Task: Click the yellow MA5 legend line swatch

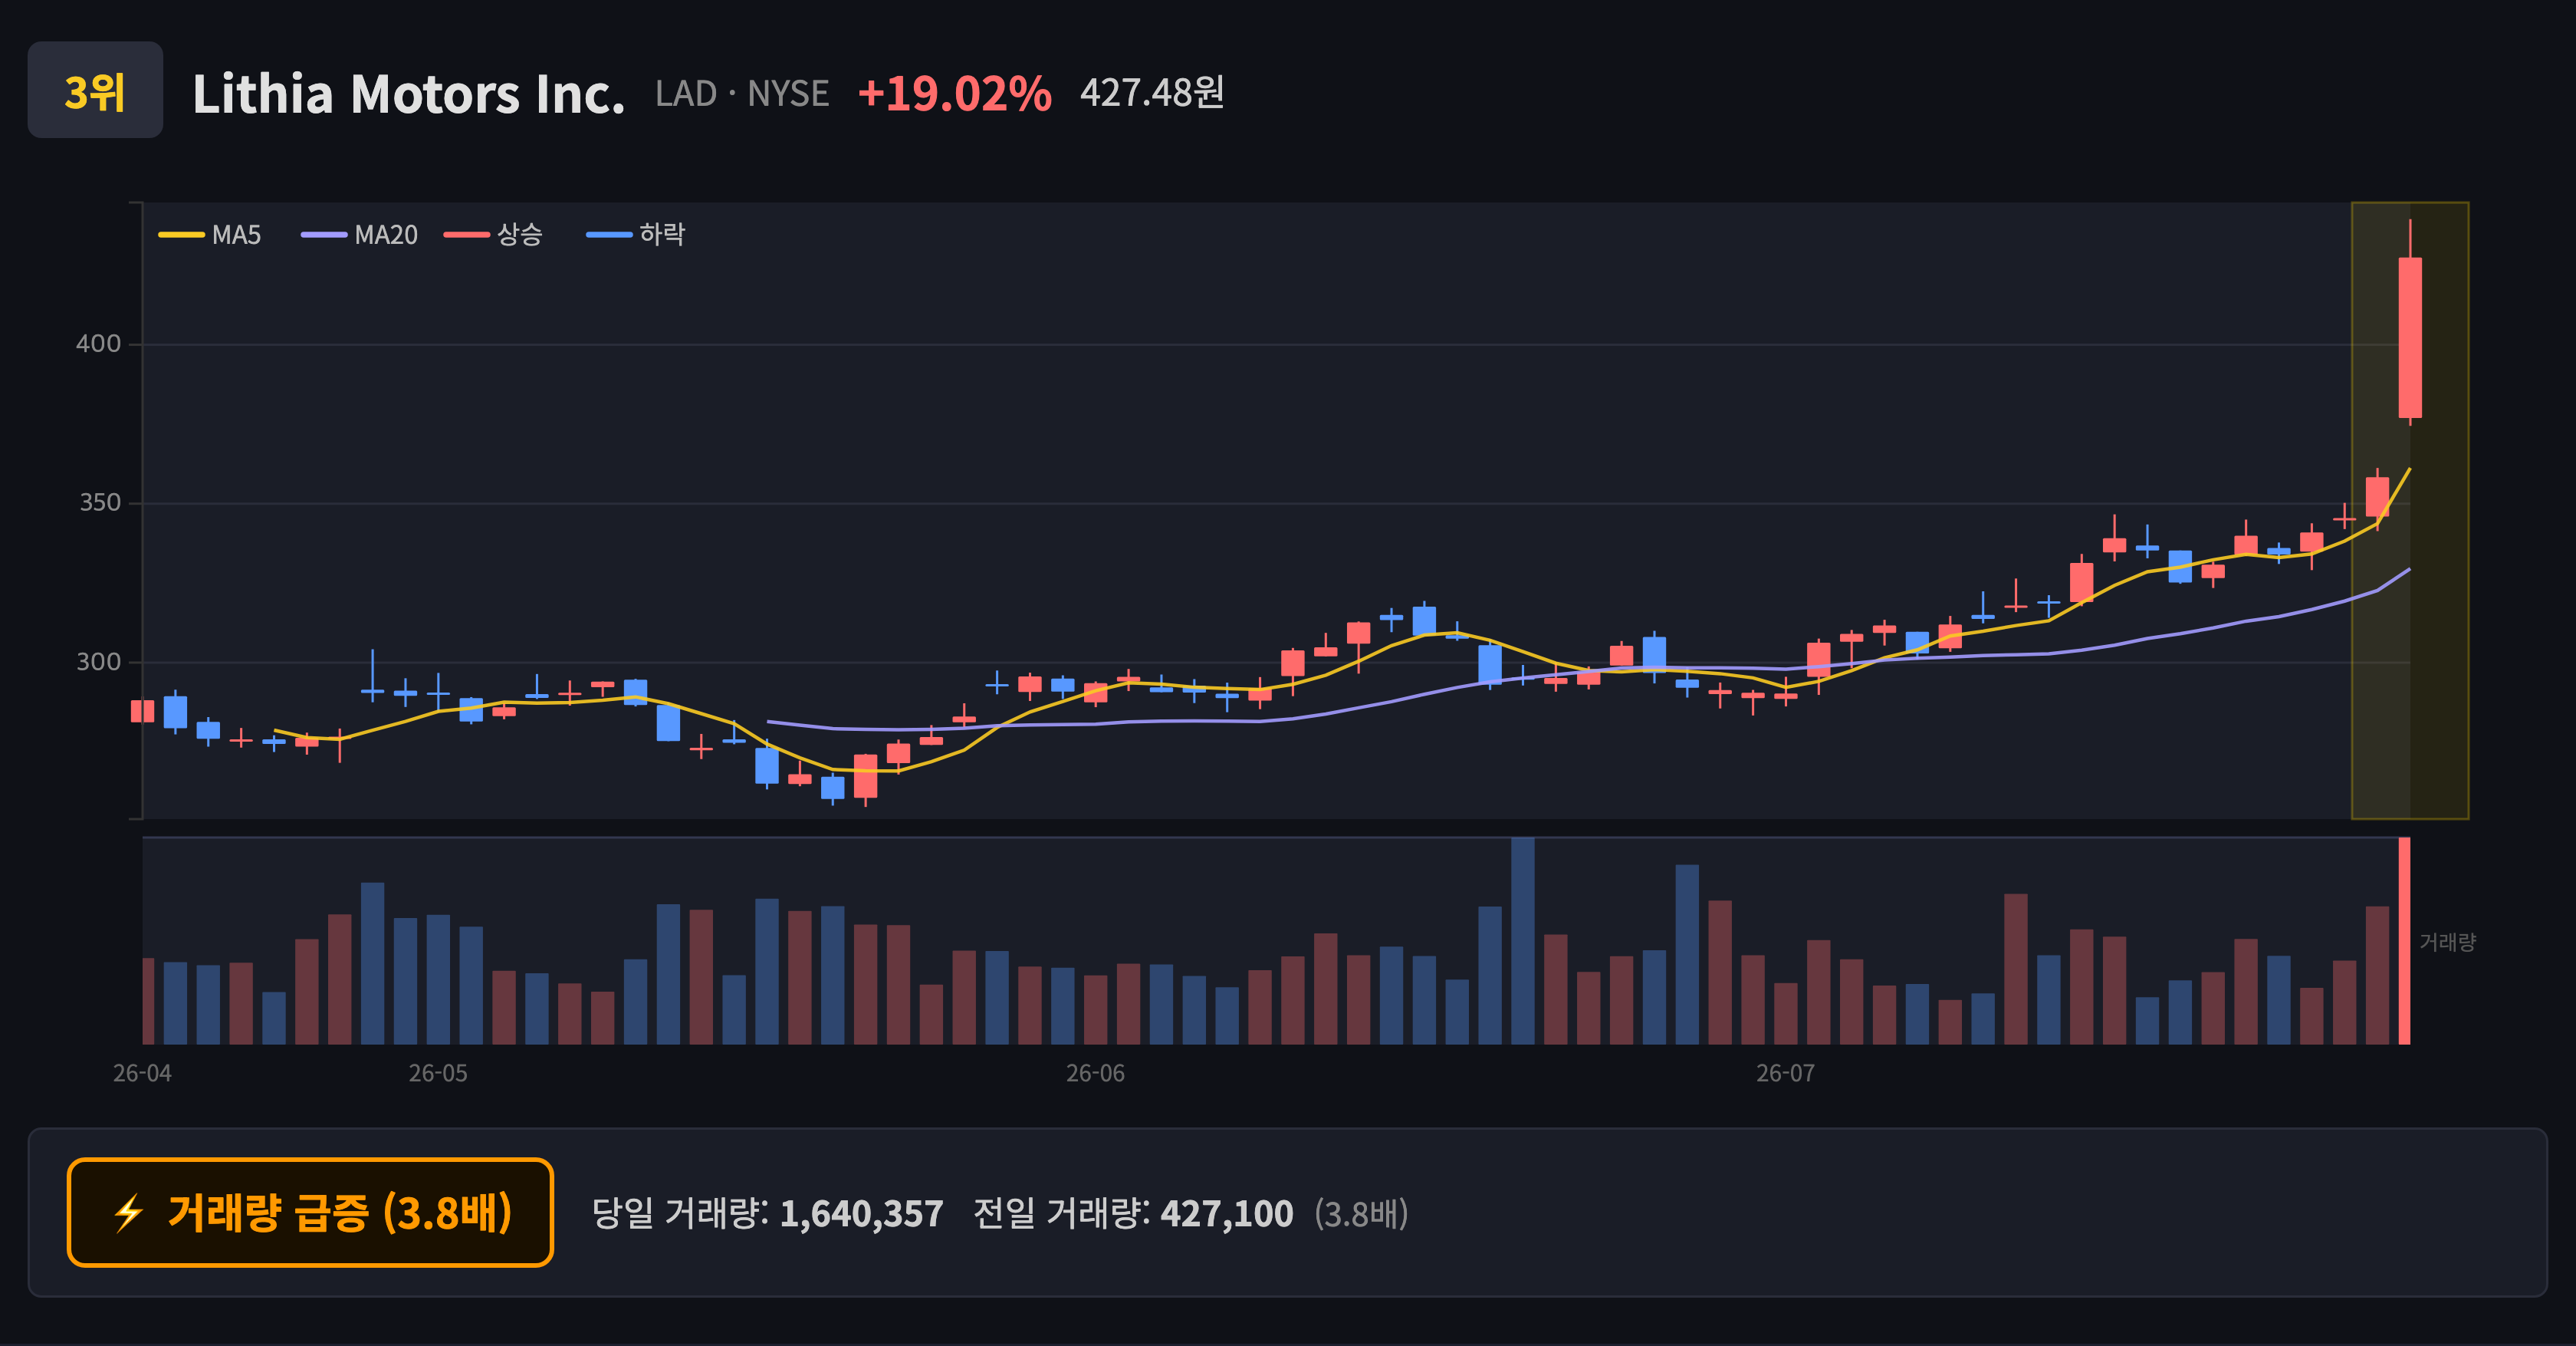Action: point(181,235)
